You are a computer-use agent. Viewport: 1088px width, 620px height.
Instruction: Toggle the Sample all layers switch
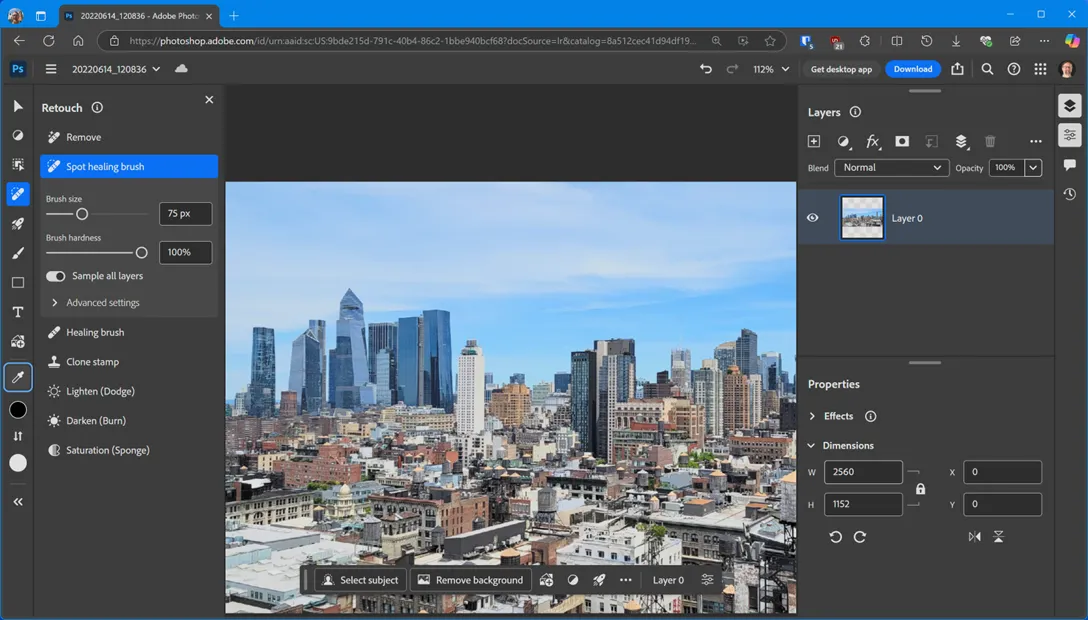(56, 276)
